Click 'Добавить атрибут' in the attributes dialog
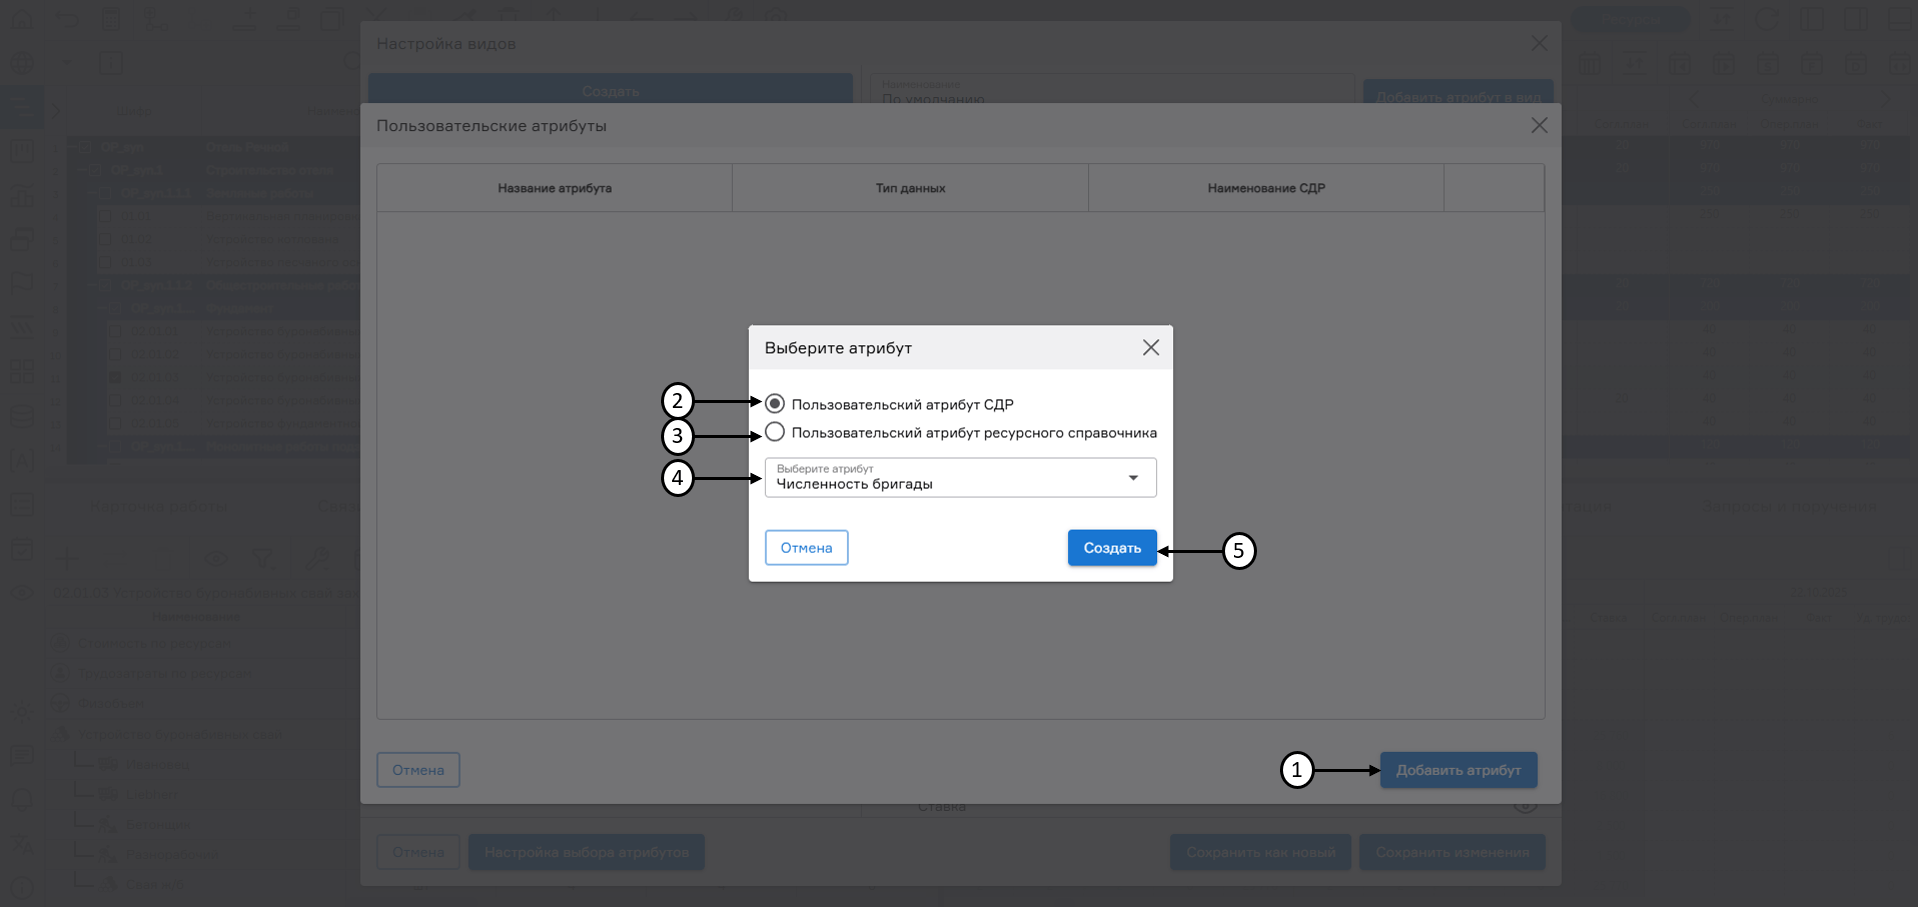 click(x=1457, y=770)
